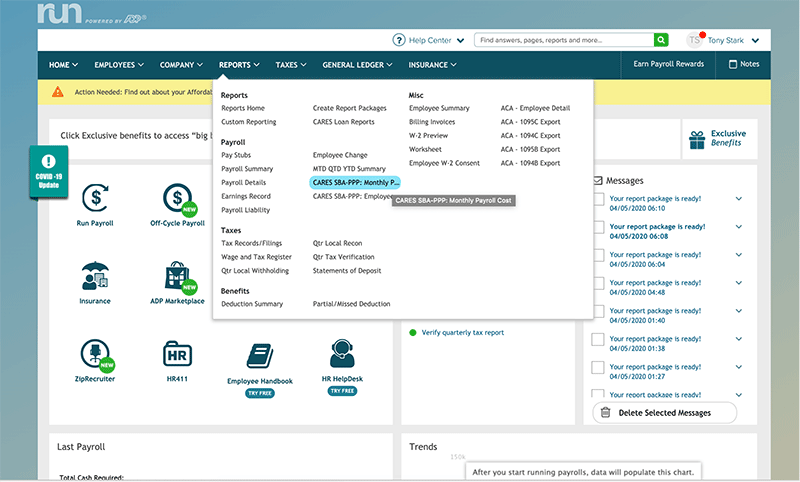Click Earn Payroll Rewards

coord(668,64)
